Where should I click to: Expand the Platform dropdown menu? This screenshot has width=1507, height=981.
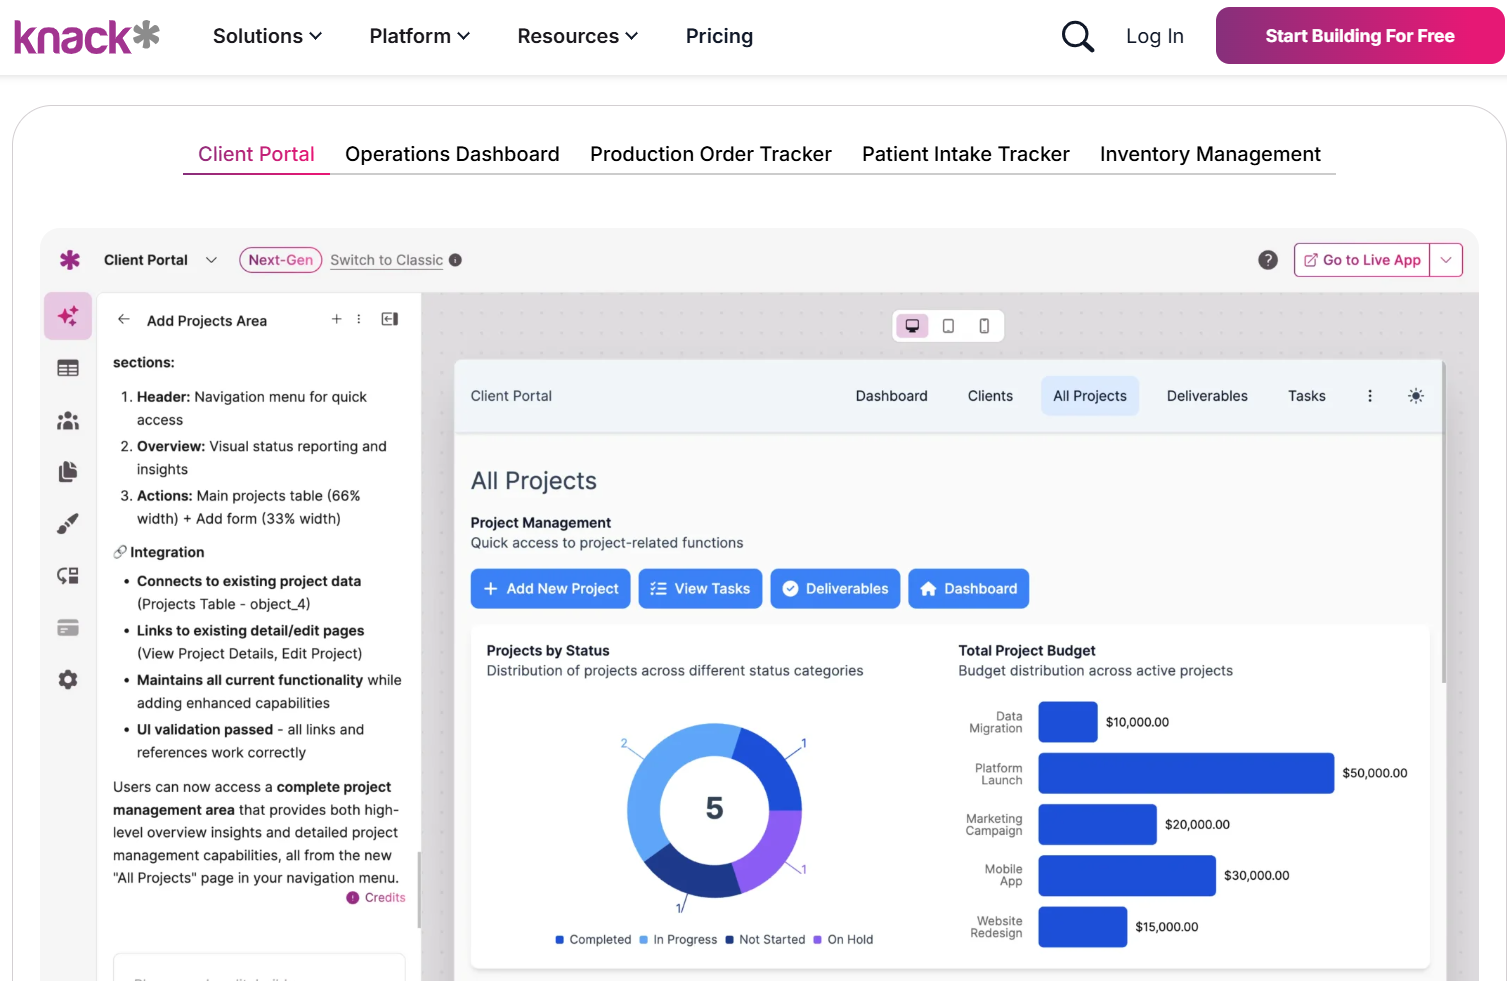[x=420, y=37]
